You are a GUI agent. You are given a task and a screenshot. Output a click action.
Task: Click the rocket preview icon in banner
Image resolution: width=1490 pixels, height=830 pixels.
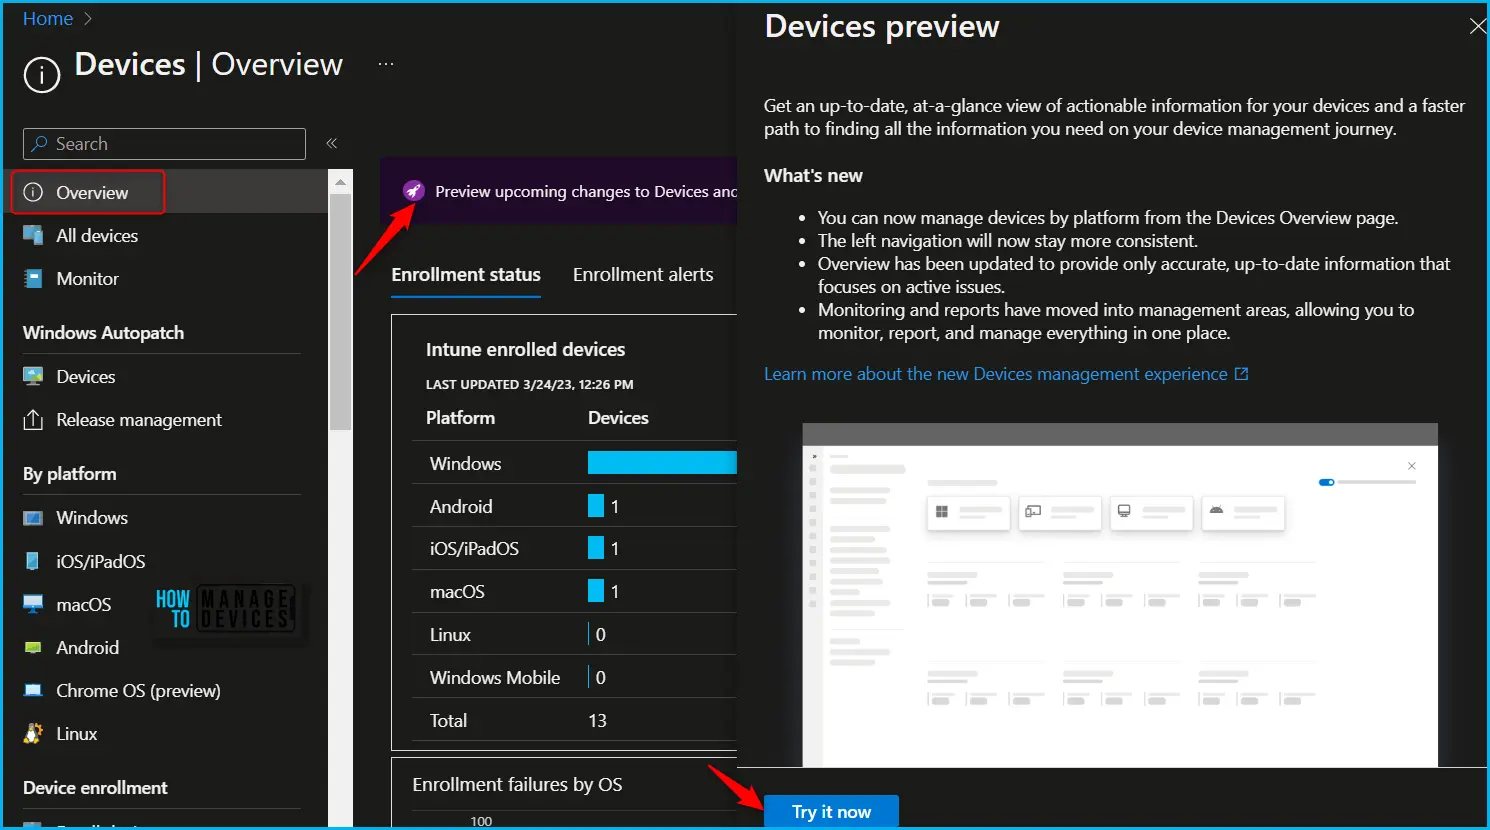(413, 191)
